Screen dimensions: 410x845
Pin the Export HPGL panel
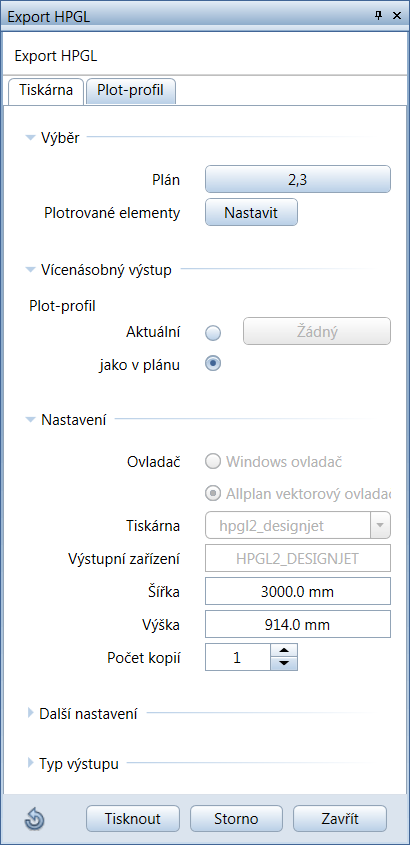point(378,16)
